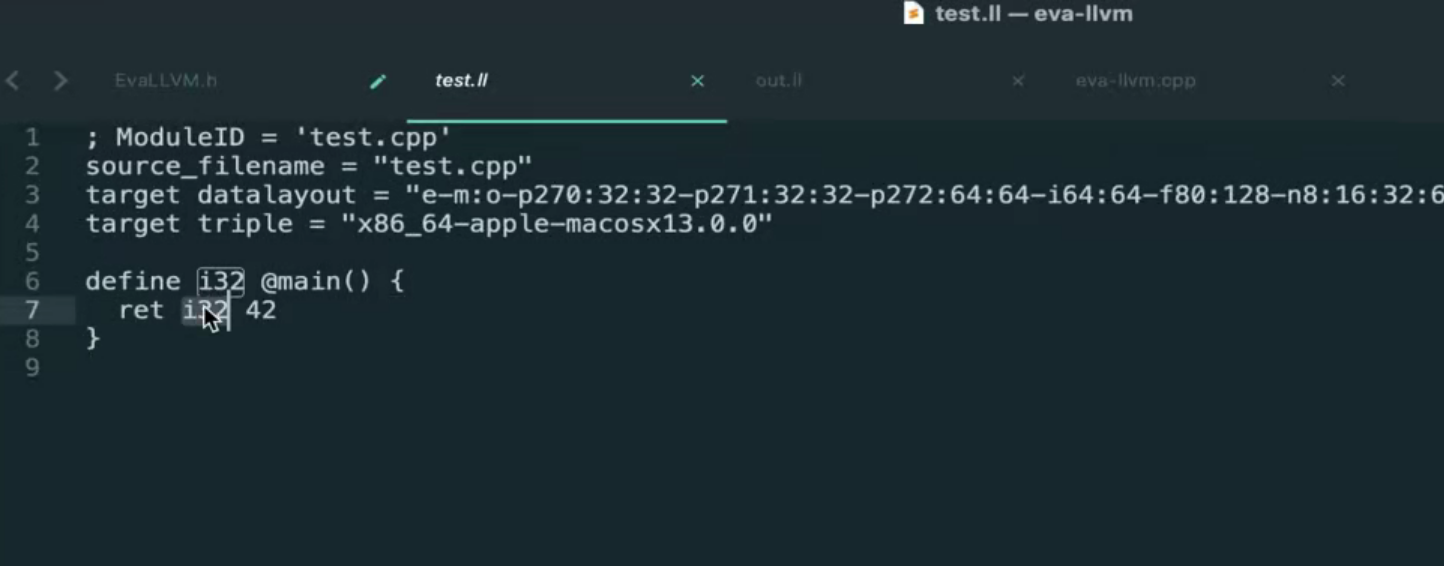Click the pencil icon on EvaLLVM.h tab
Viewport: 1444px width, 566px height.
[378, 82]
